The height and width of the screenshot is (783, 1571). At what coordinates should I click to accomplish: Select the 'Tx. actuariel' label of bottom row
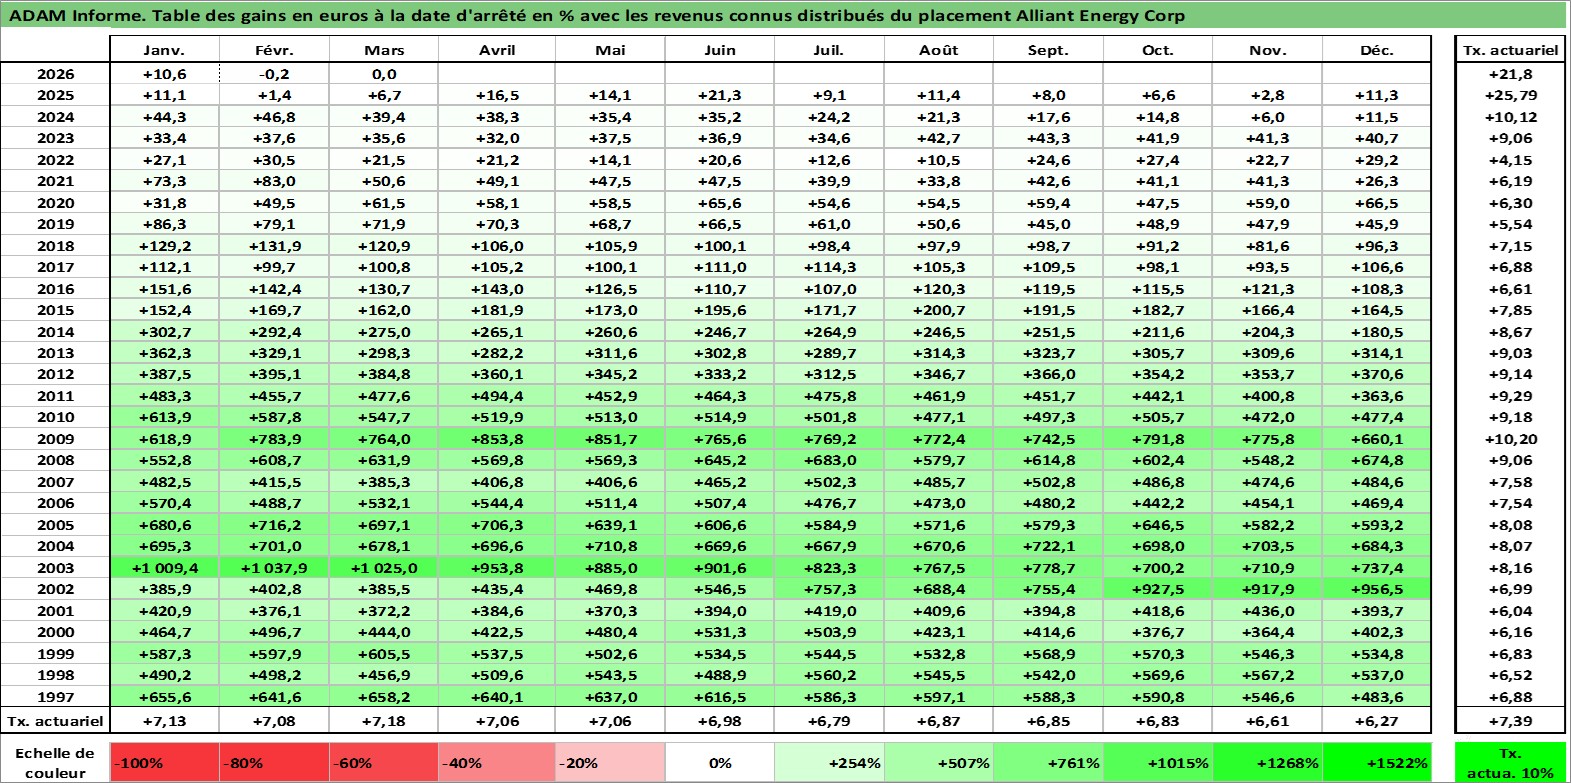pyautogui.click(x=55, y=720)
